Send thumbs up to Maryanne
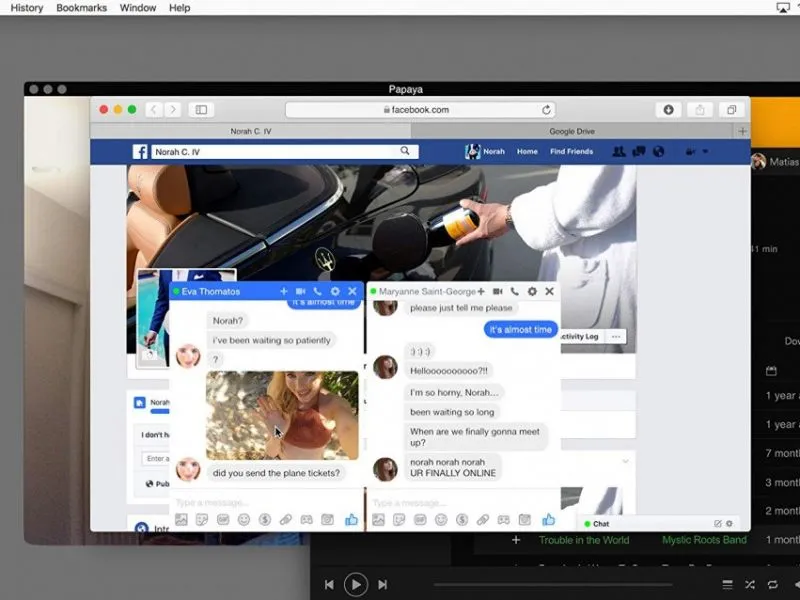 (x=548, y=520)
